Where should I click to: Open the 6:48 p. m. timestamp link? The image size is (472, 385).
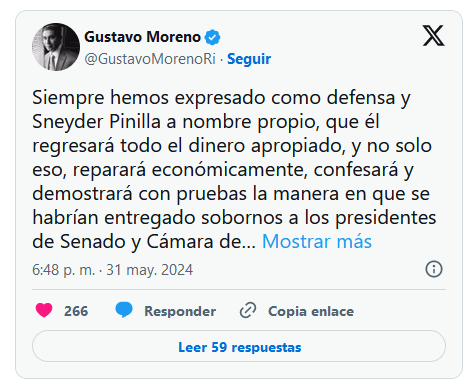[x=63, y=270]
